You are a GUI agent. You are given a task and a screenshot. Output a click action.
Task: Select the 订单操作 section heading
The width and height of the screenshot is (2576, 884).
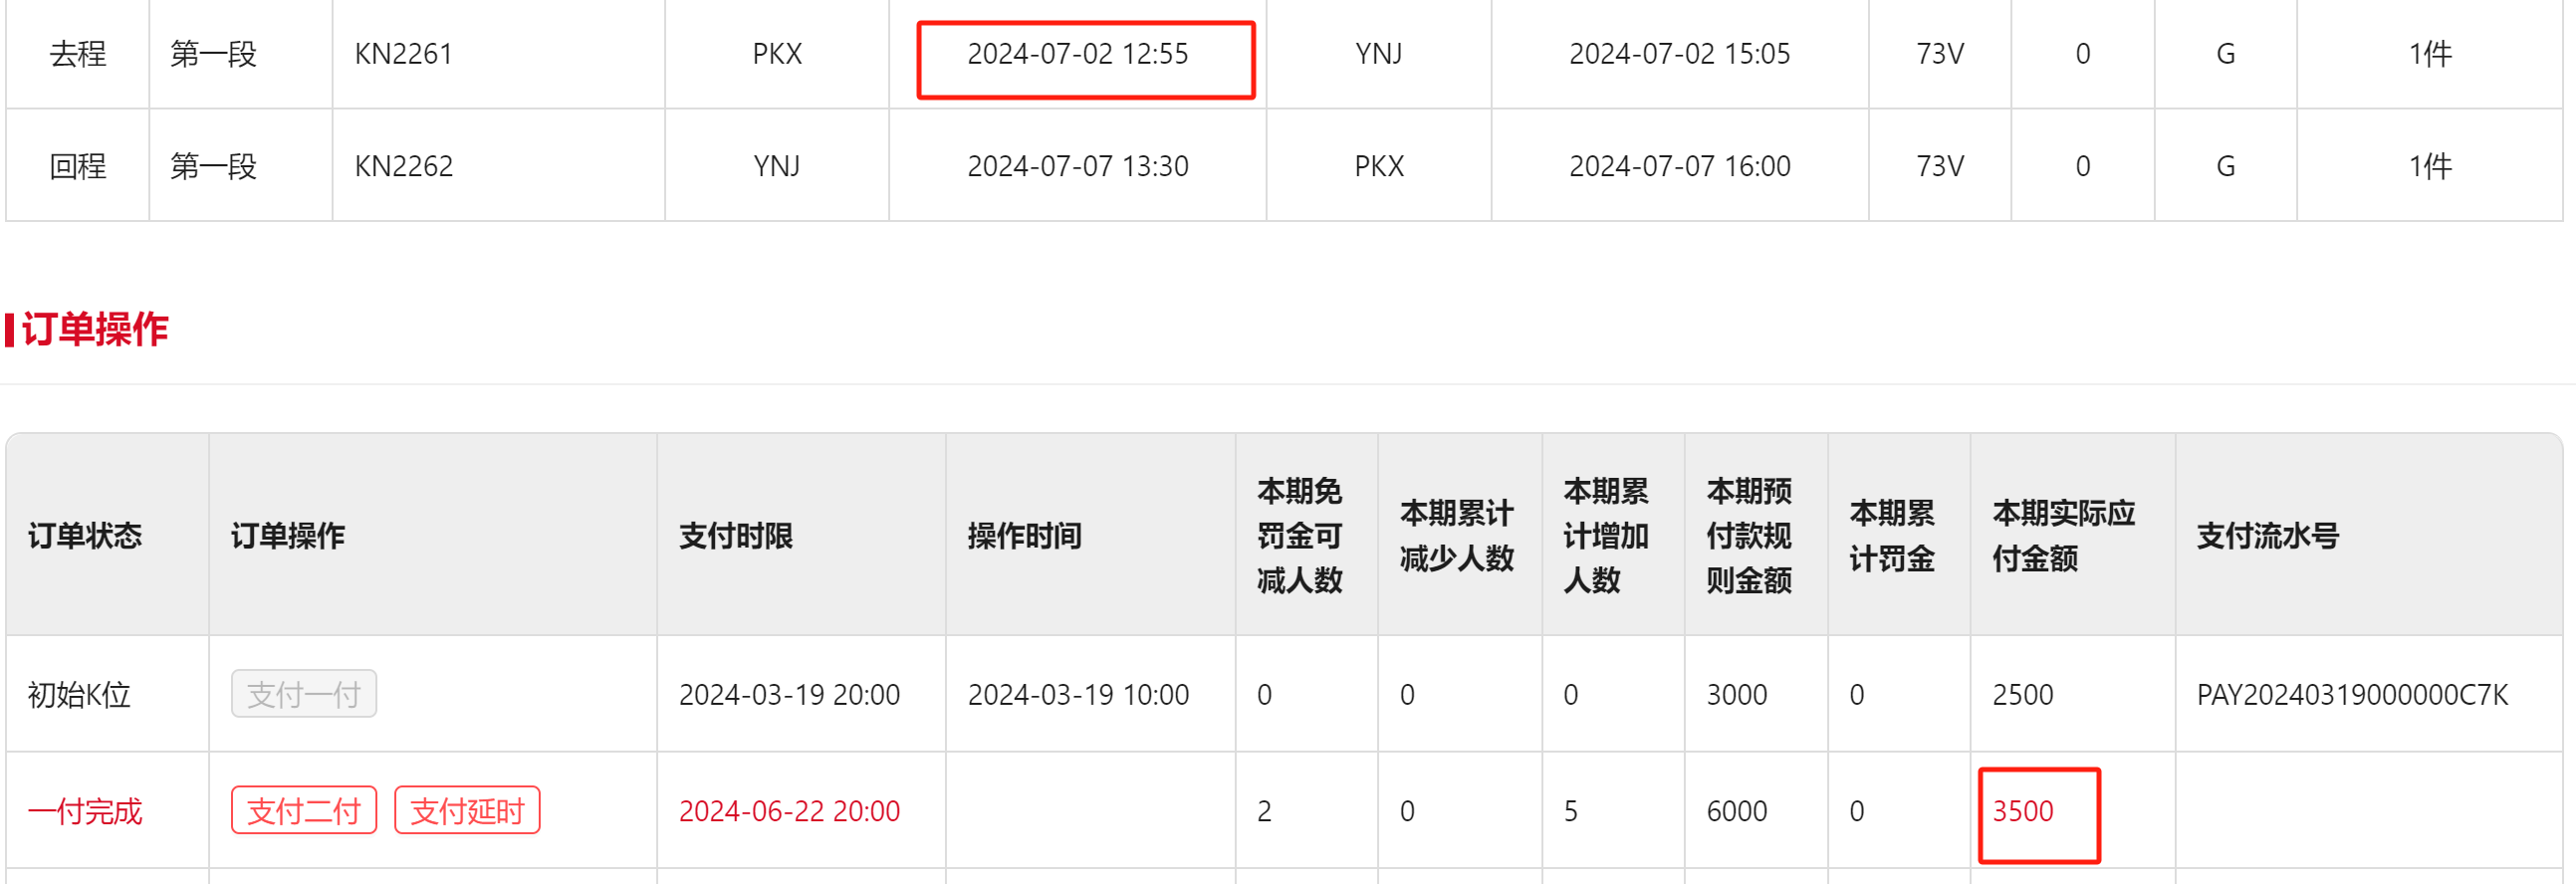point(95,329)
